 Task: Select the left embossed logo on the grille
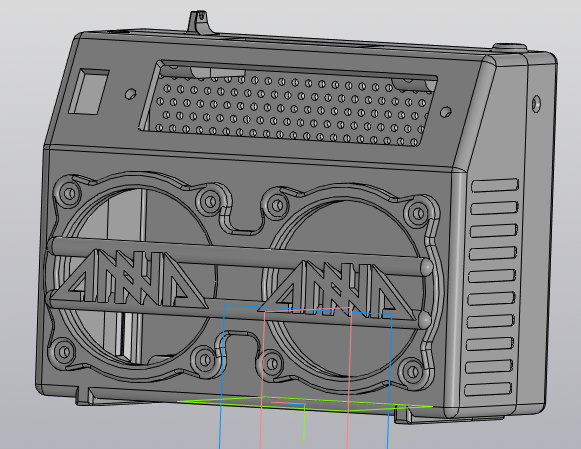pos(128,278)
